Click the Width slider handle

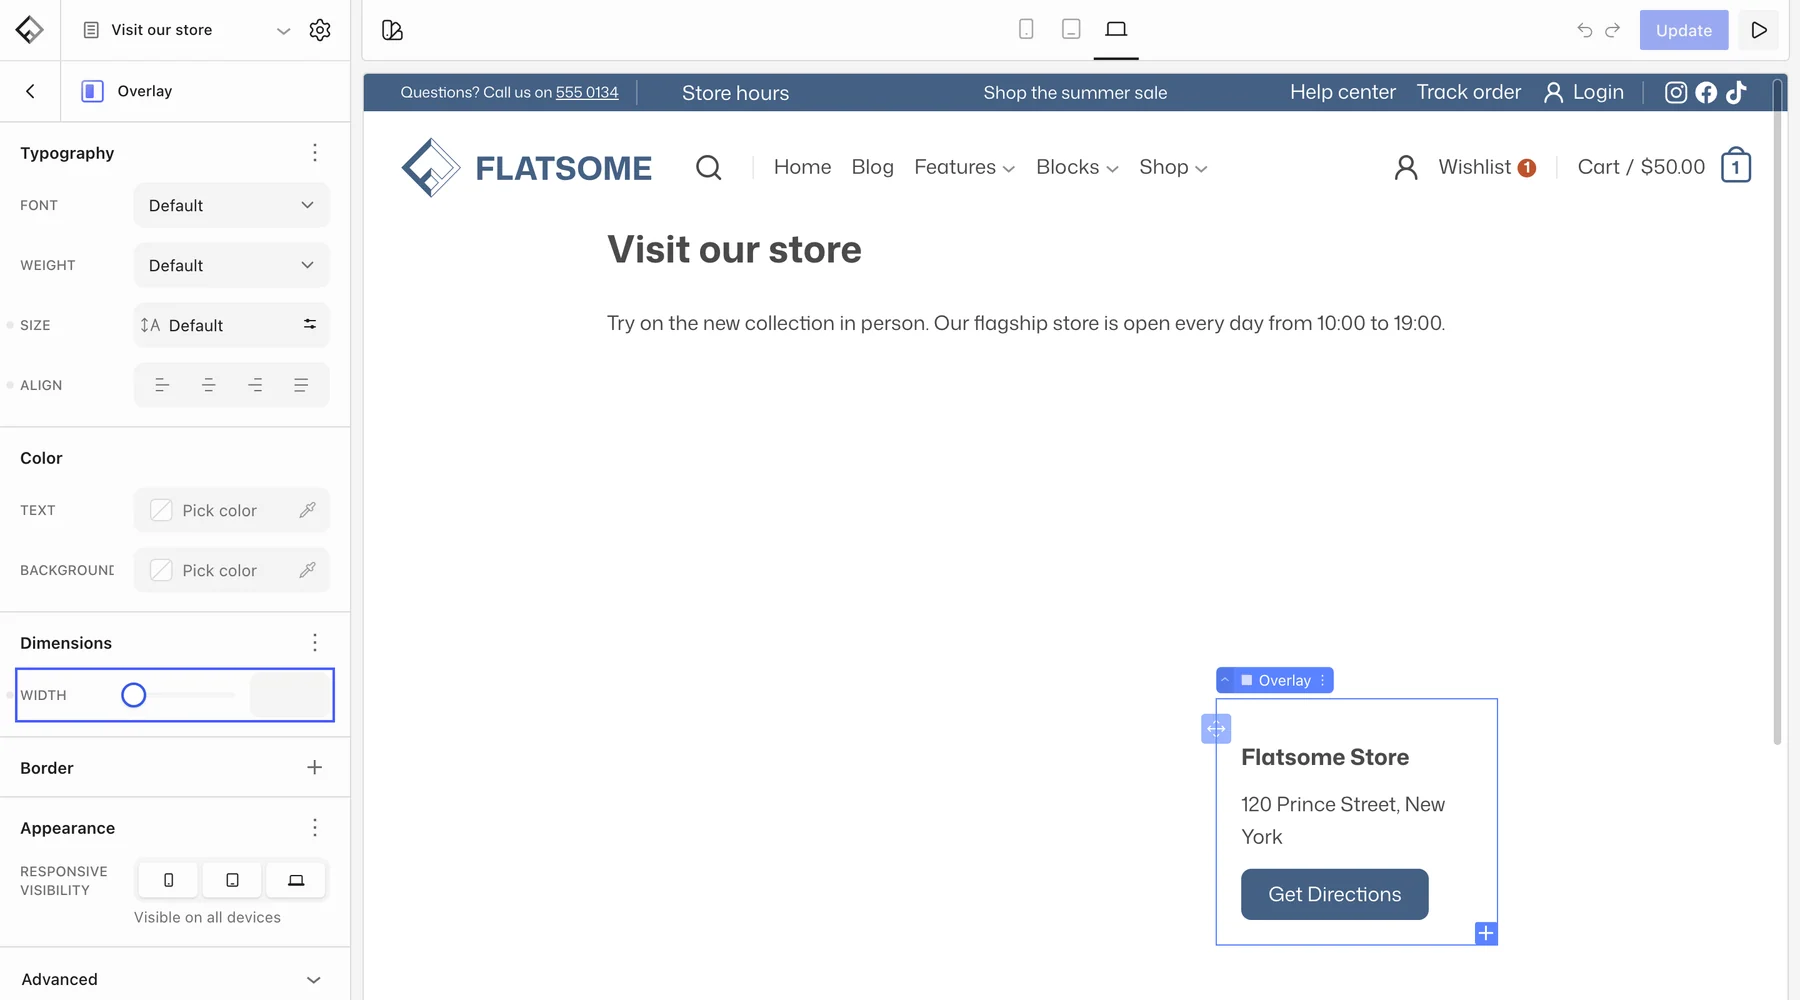click(x=133, y=695)
